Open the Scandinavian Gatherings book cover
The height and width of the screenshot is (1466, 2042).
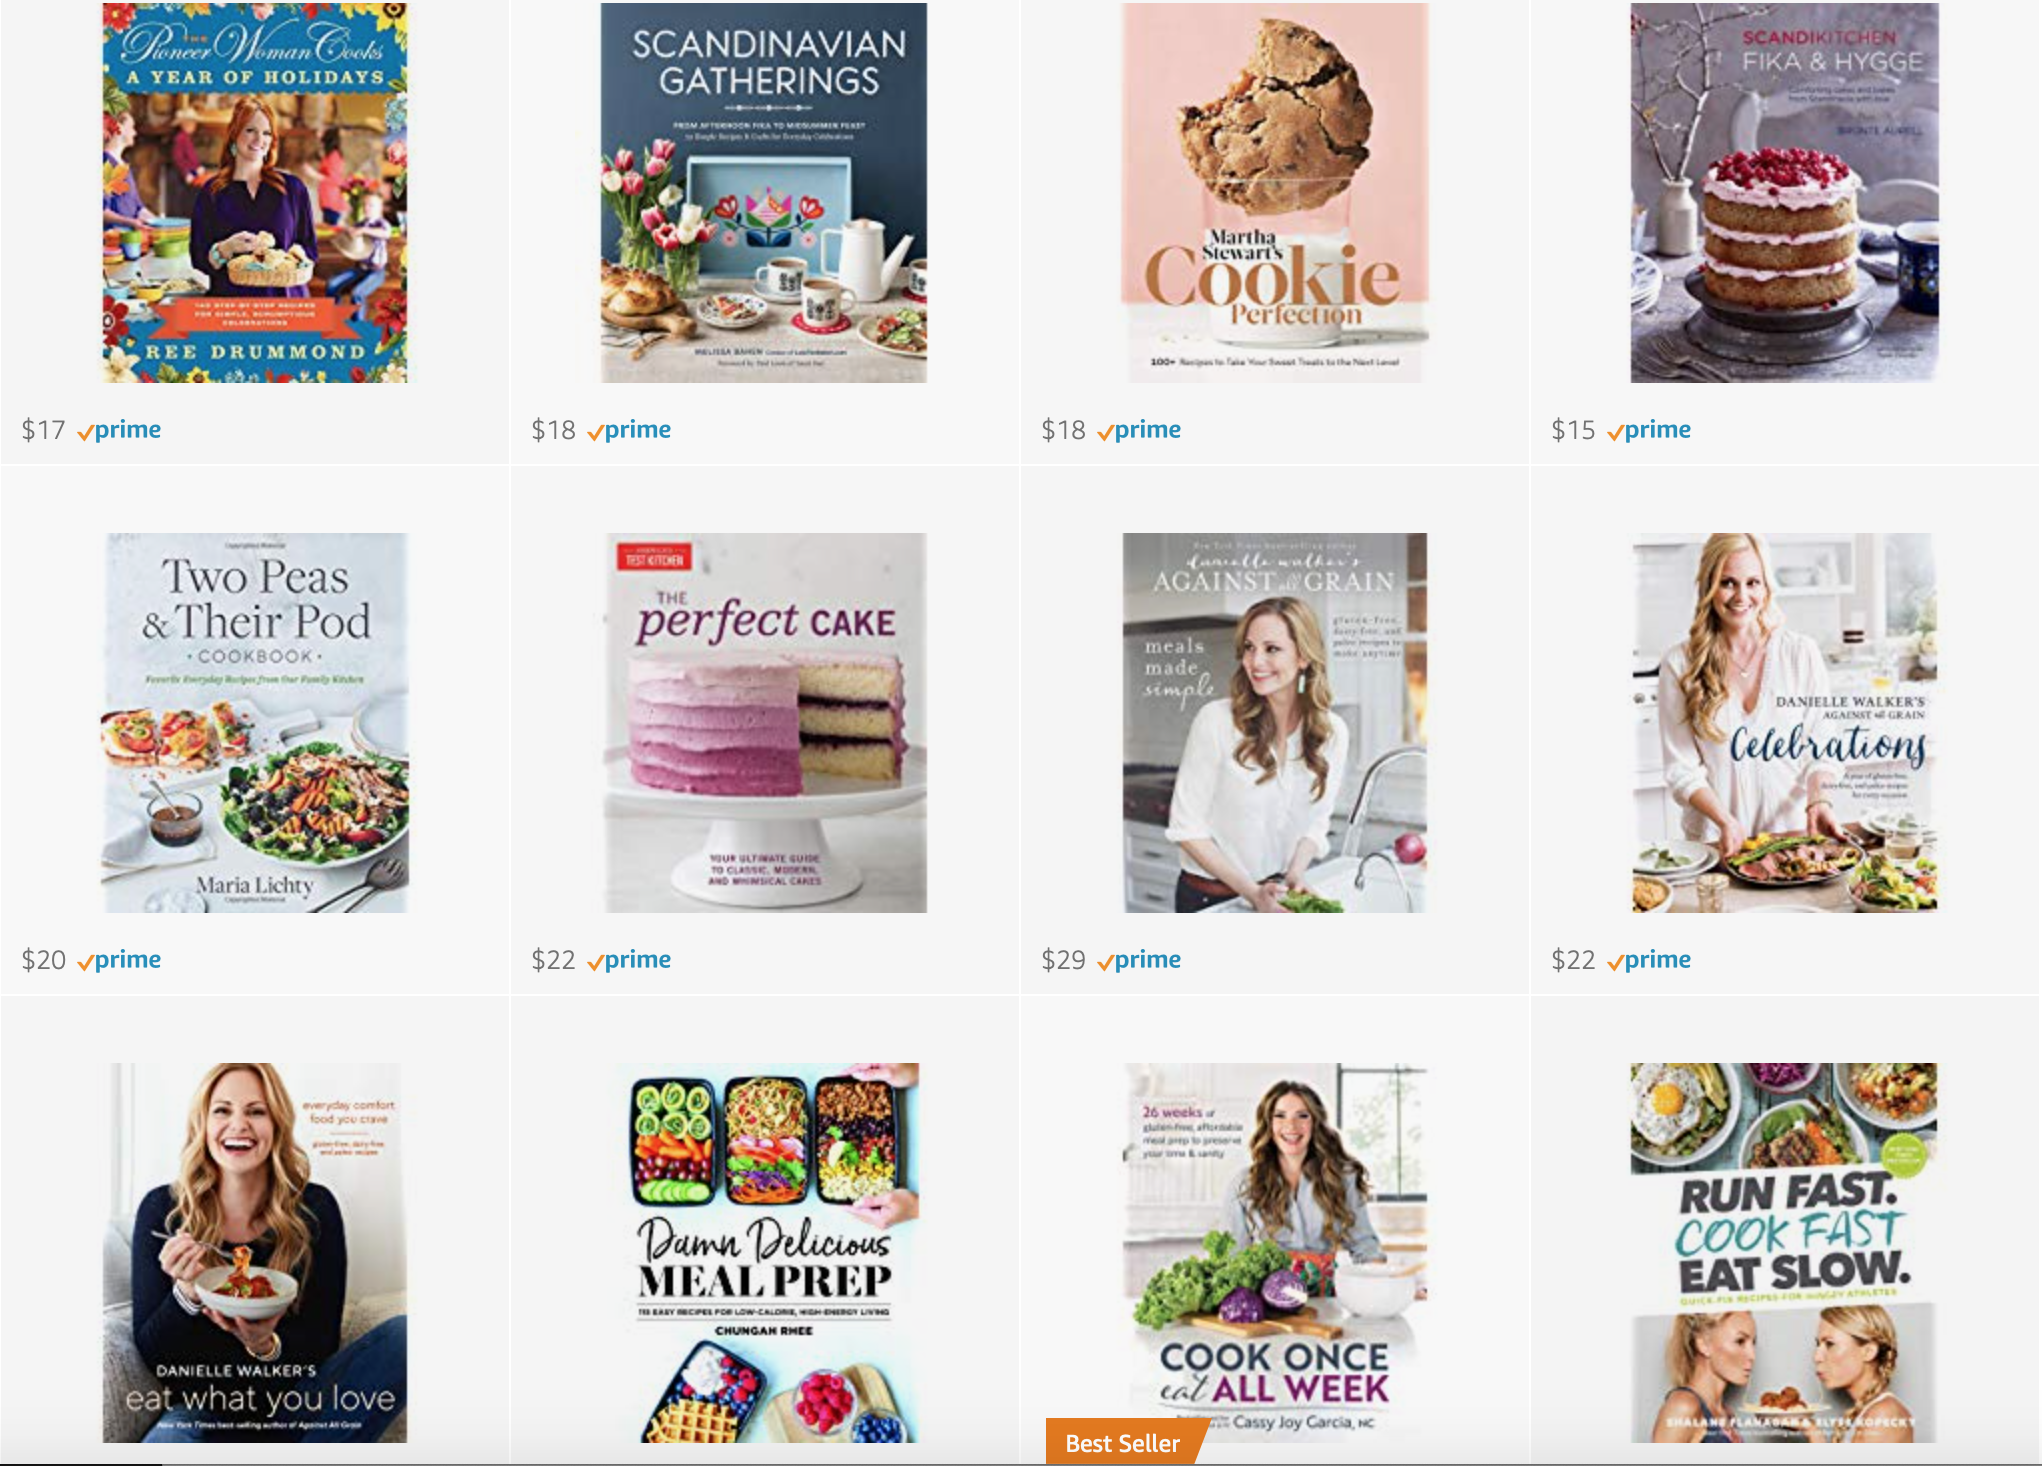(x=764, y=192)
